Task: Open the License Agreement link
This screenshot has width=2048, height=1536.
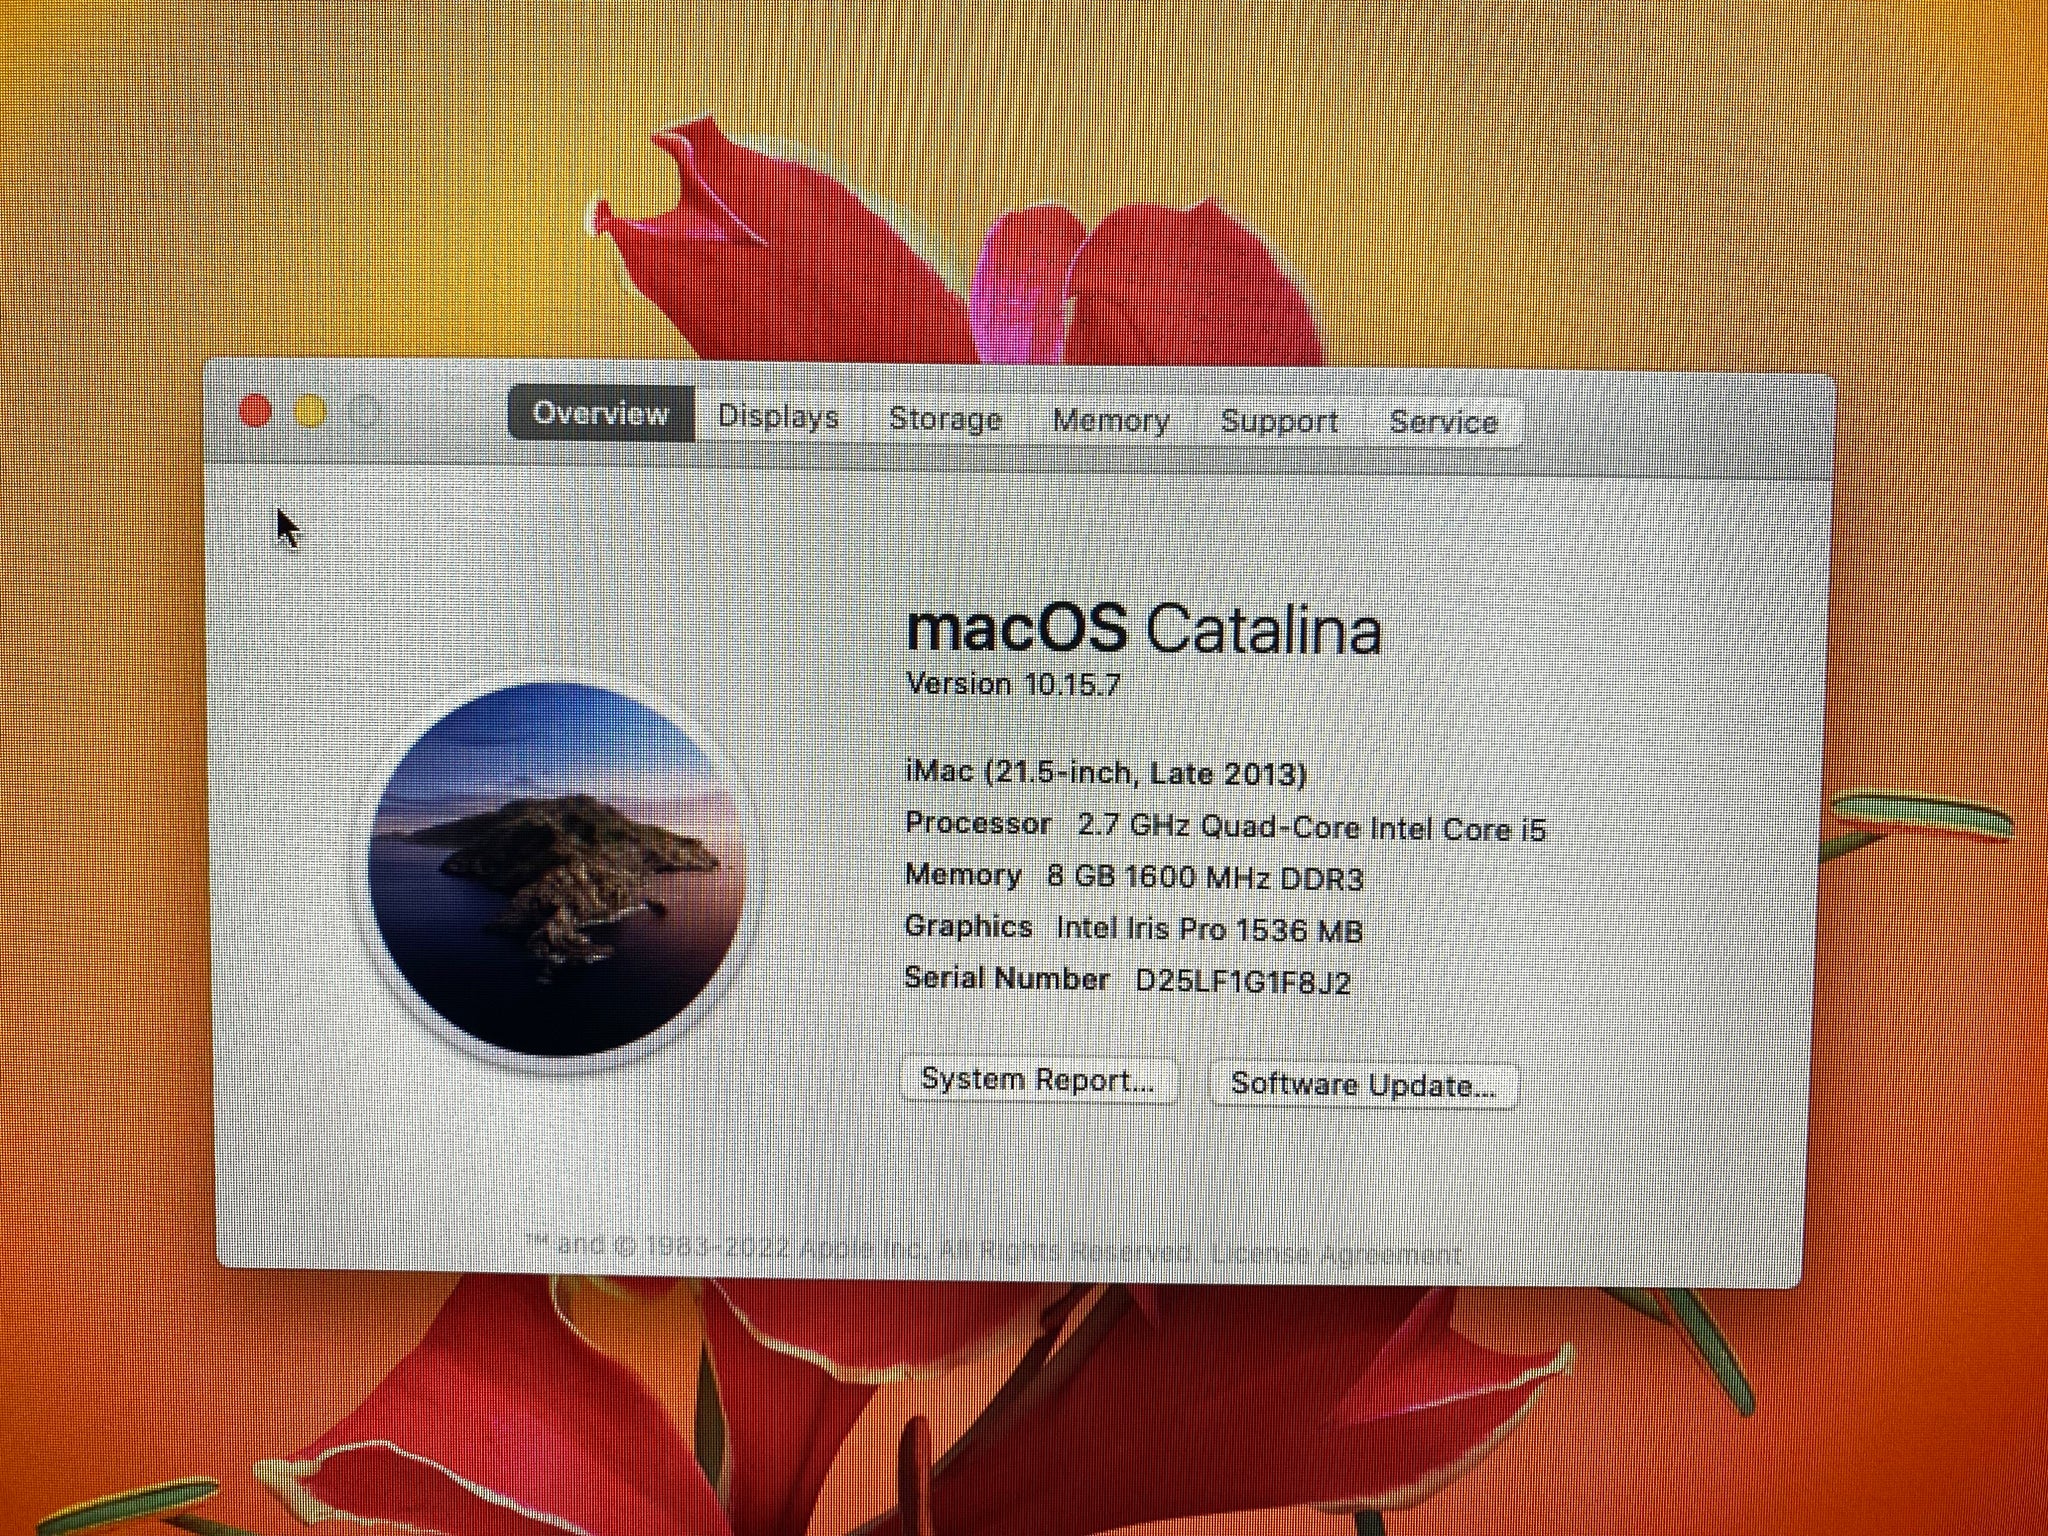Action: click(x=1336, y=1253)
